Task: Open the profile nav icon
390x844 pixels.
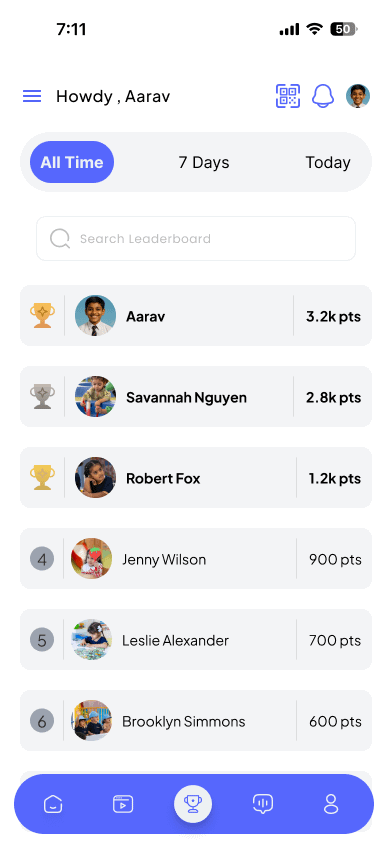Action: pyautogui.click(x=331, y=804)
